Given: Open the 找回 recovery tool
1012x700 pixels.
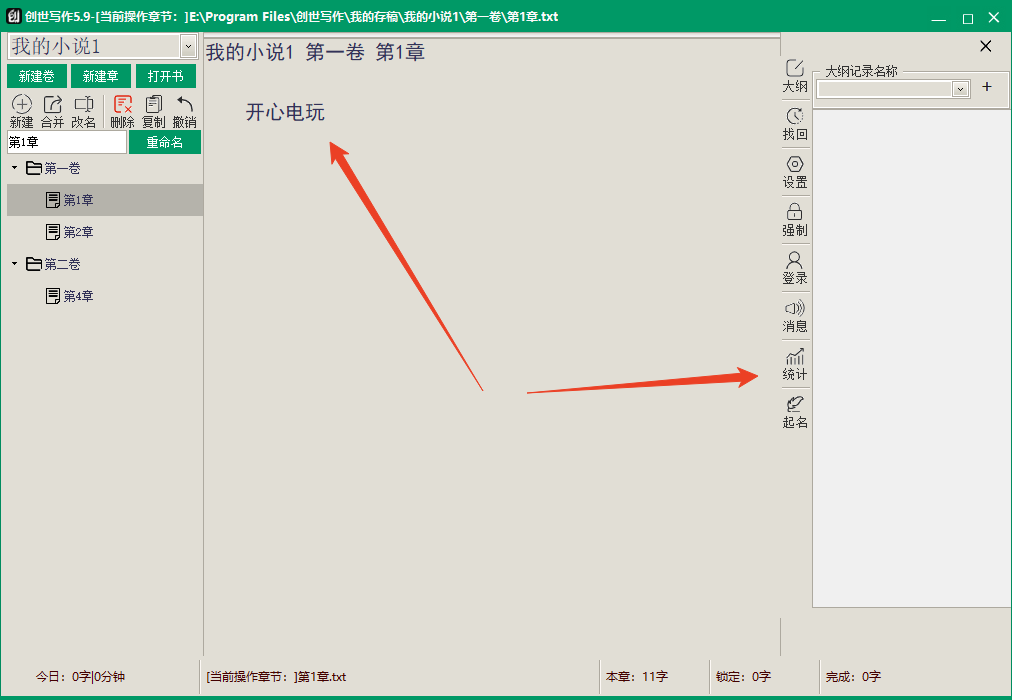Looking at the screenshot, I should click(x=795, y=124).
